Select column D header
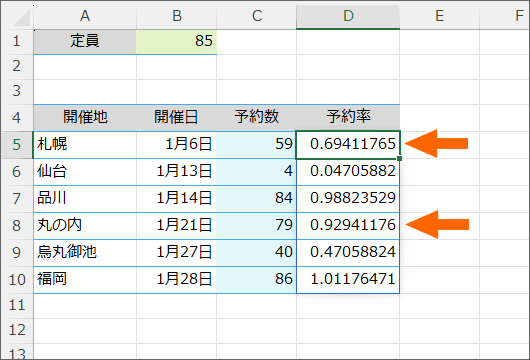 [348, 17]
